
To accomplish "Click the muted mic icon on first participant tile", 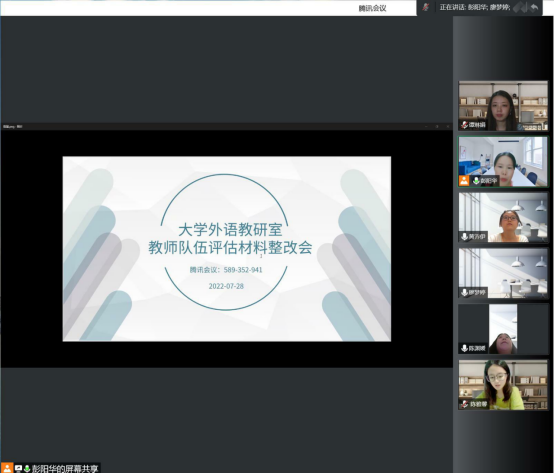I will click(465, 125).
